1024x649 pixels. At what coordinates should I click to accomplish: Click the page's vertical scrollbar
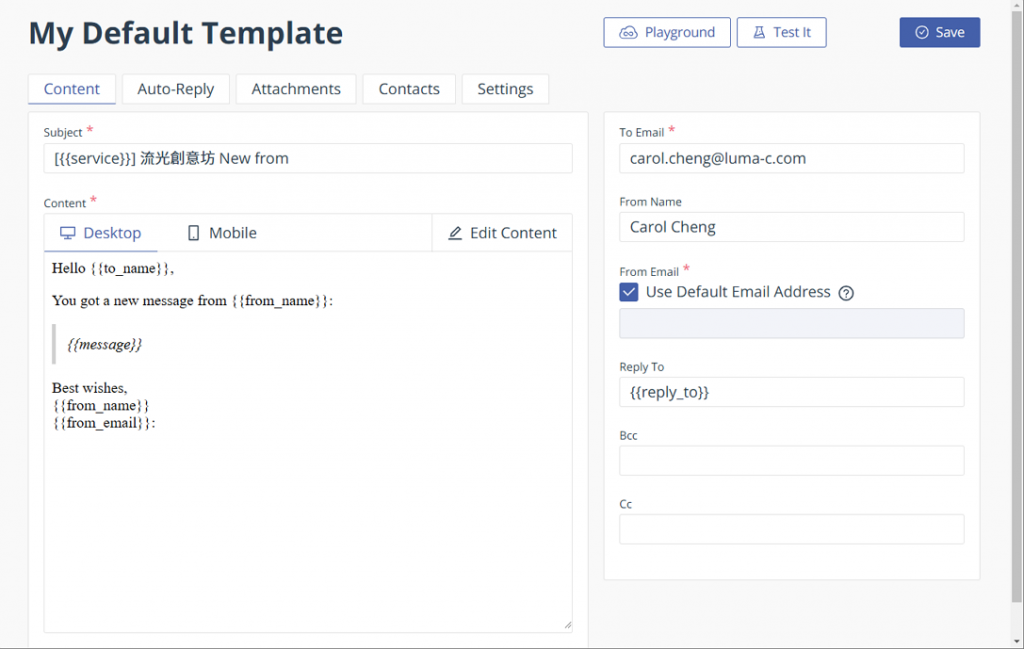point(1016,300)
